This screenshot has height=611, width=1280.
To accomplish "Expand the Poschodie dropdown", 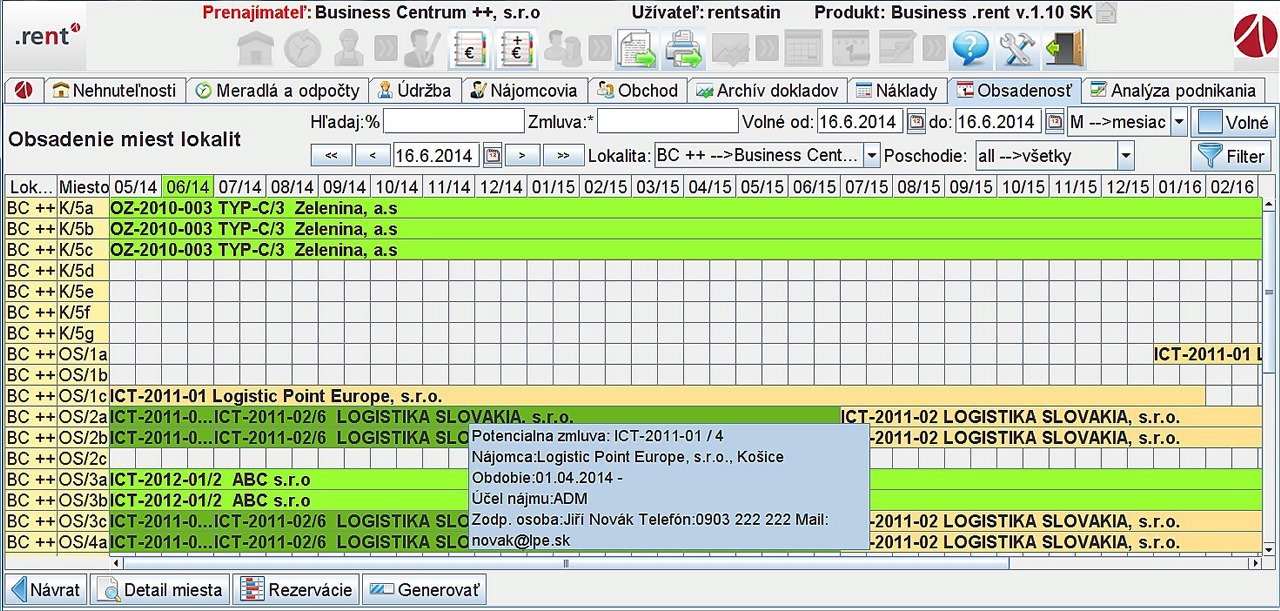I will click(x=1126, y=155).
